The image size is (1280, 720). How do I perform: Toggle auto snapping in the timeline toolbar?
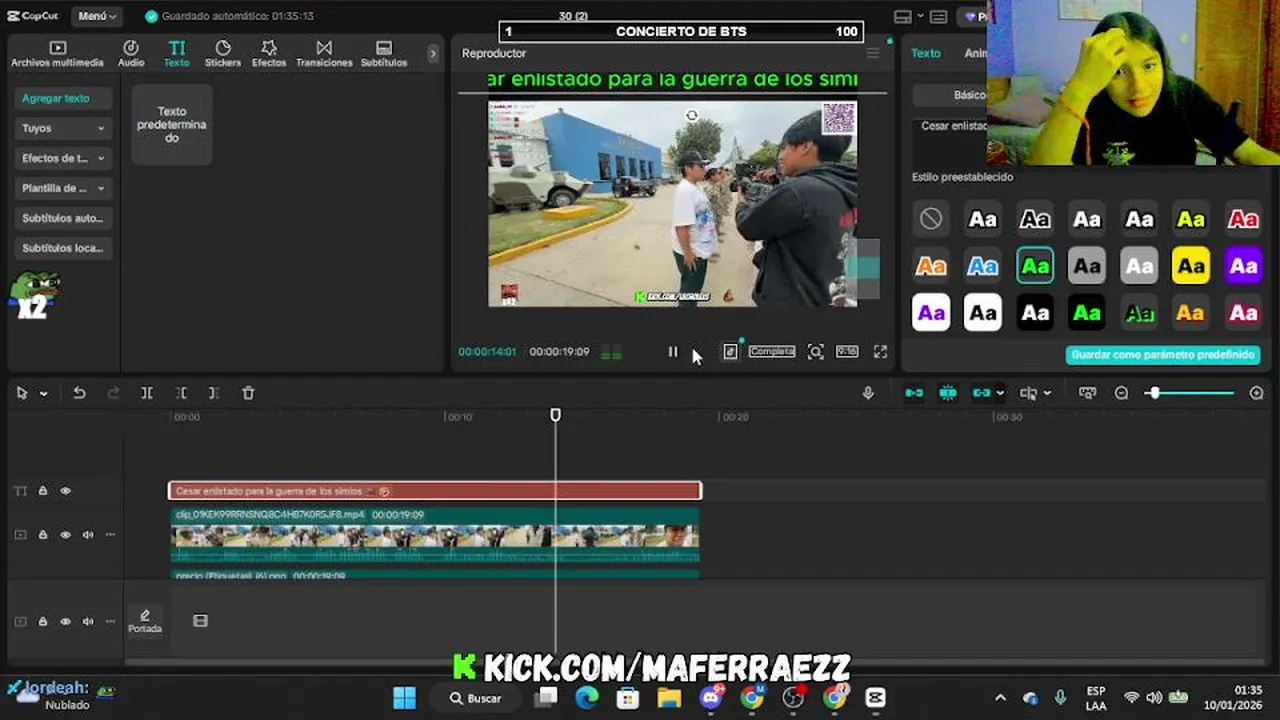click(948, 393)
